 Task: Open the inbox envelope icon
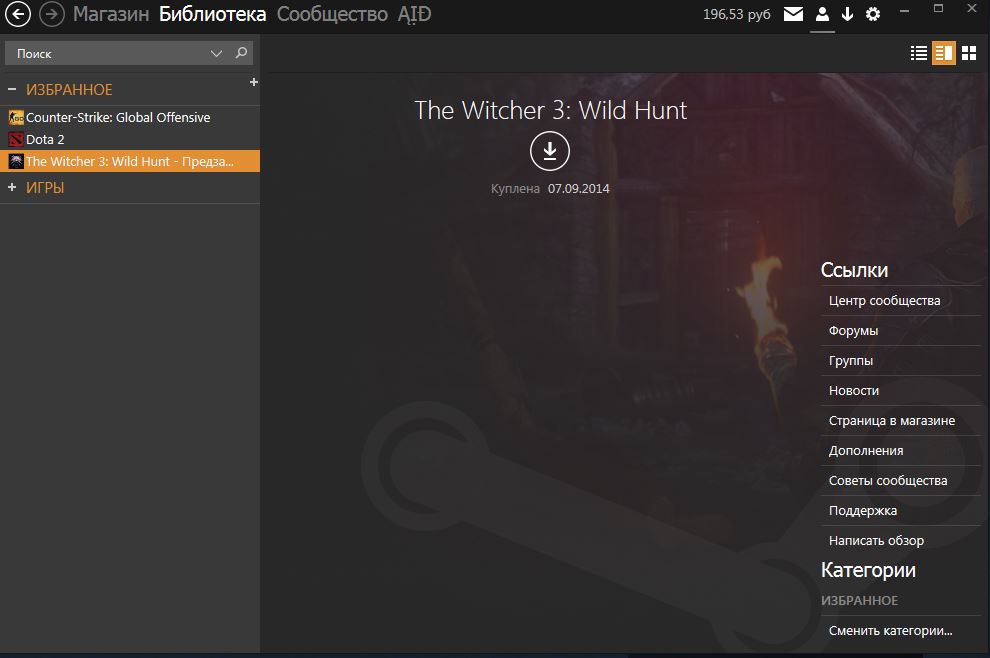[793, 14]
